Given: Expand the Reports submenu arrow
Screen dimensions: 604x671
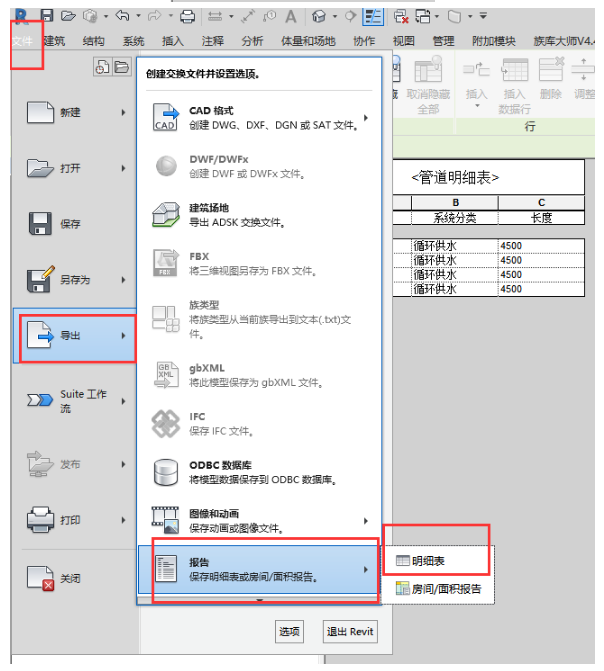Looking at the screenshot, I should [x=366, y=570].
